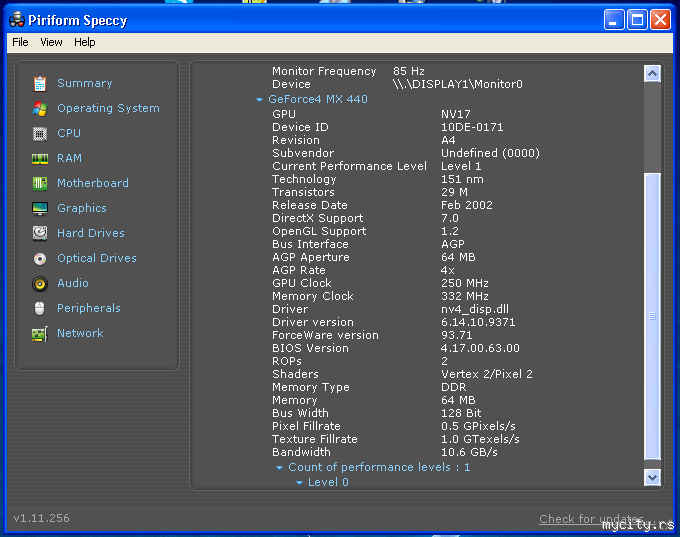Click the Device ID value 10DE-0171
The width and height of the screenshot is (680, 537).
coord(472,128)
